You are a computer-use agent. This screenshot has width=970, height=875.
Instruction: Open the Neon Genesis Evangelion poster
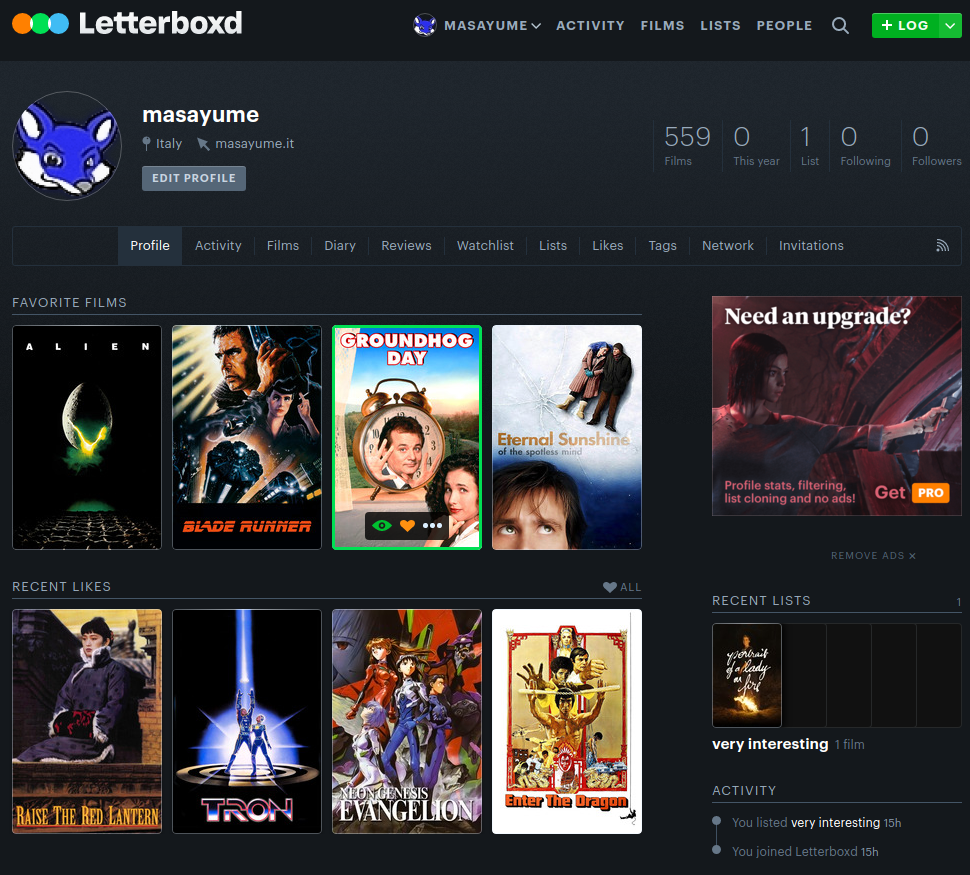(406, 721)
